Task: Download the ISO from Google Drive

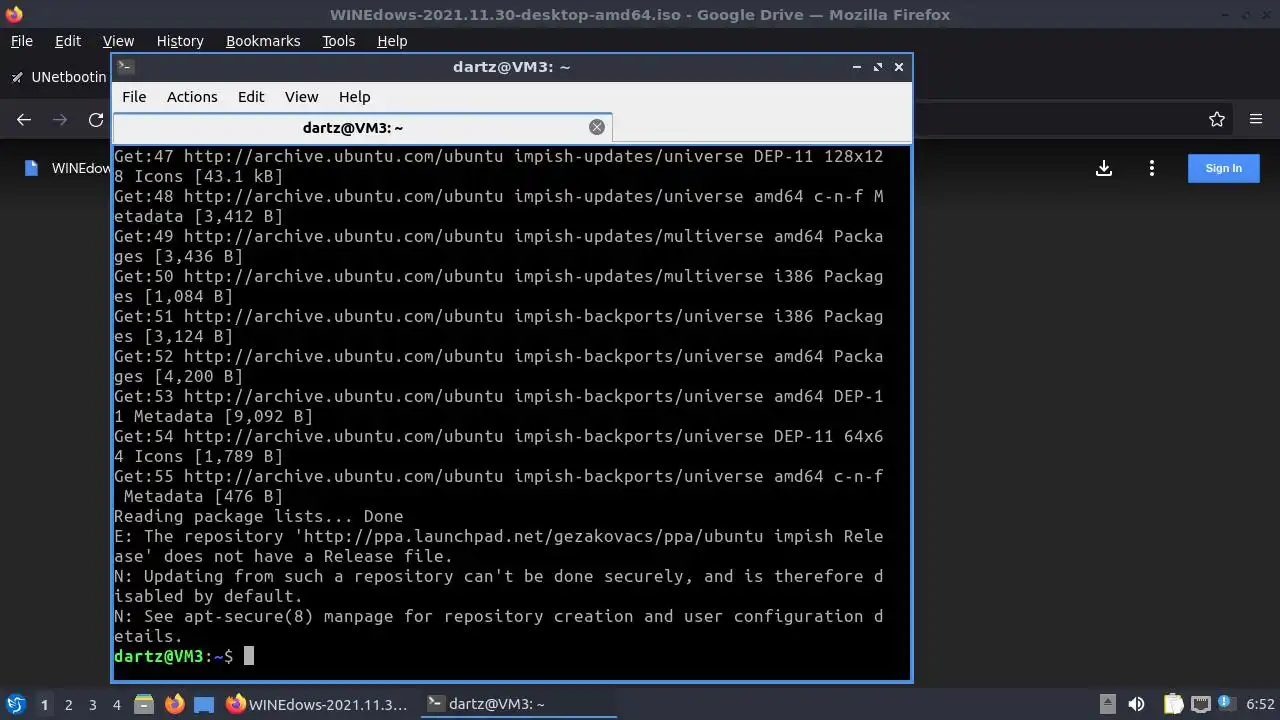Action: [x=1104, y=168]
